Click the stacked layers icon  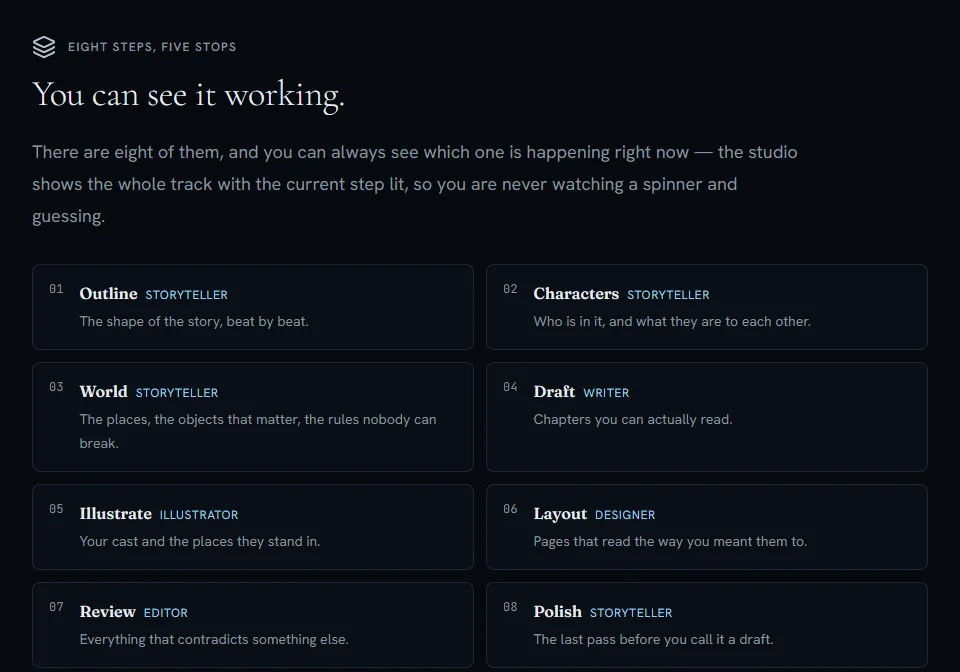click(44, 47)
